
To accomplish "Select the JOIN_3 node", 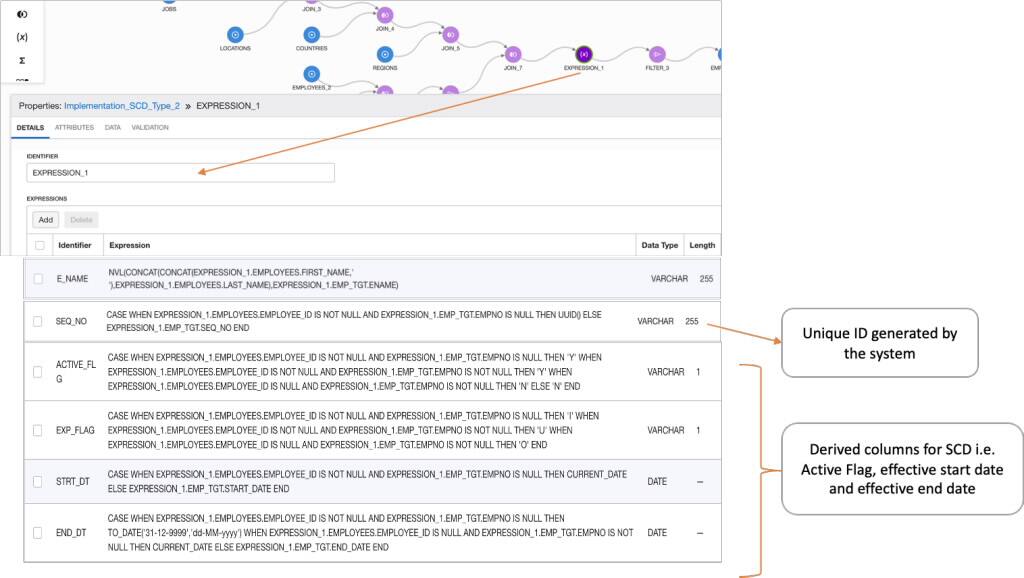I will [x=313, y=4].
